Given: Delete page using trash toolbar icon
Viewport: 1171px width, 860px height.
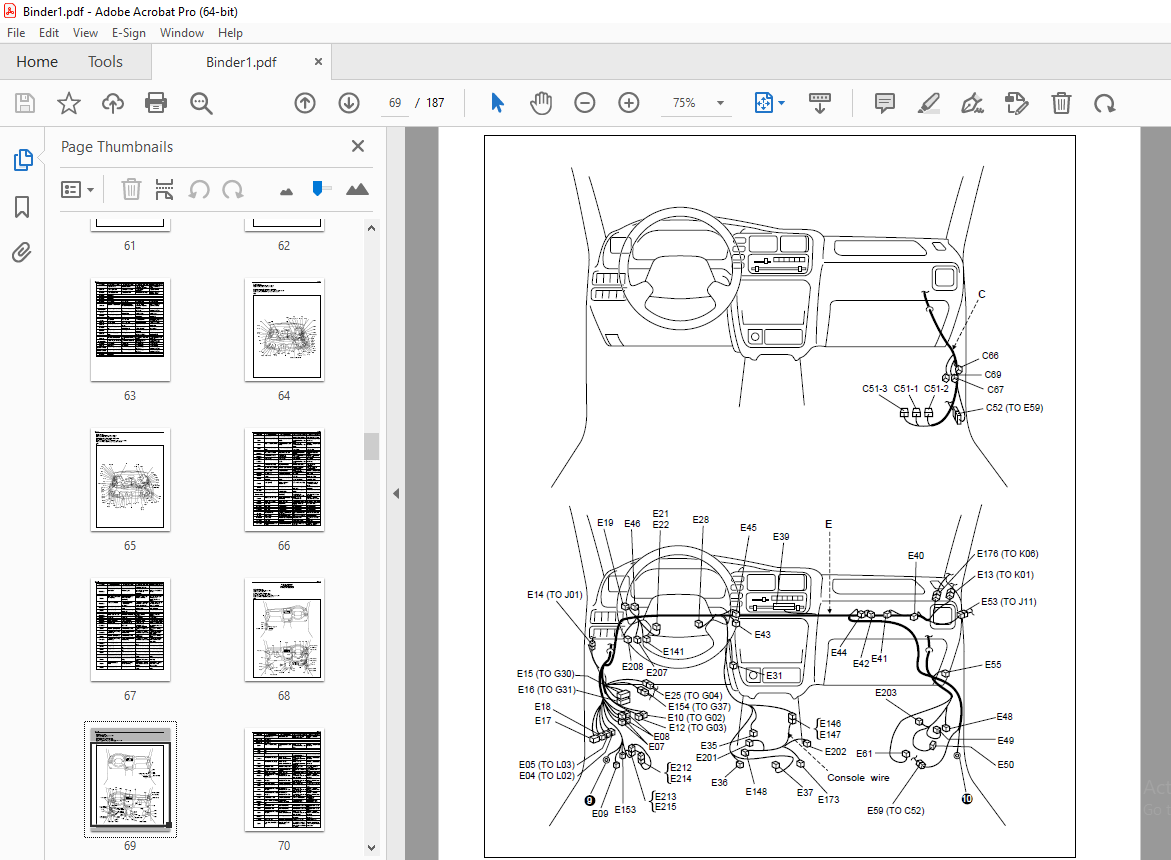Looking at the screenshot, I should click(1060, 103).
